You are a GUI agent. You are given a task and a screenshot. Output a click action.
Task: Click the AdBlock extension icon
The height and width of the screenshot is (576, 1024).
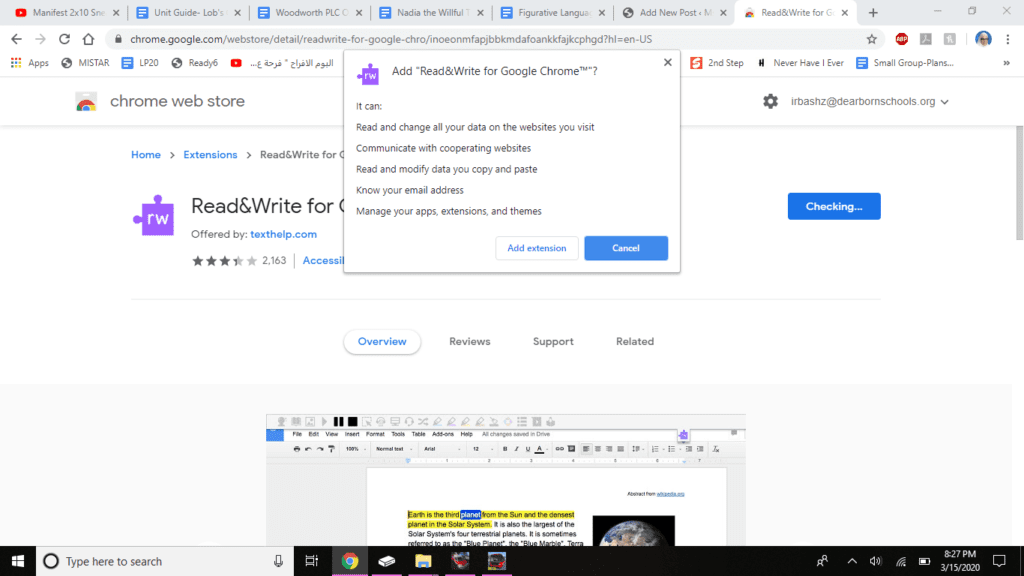tap(902, 39)
